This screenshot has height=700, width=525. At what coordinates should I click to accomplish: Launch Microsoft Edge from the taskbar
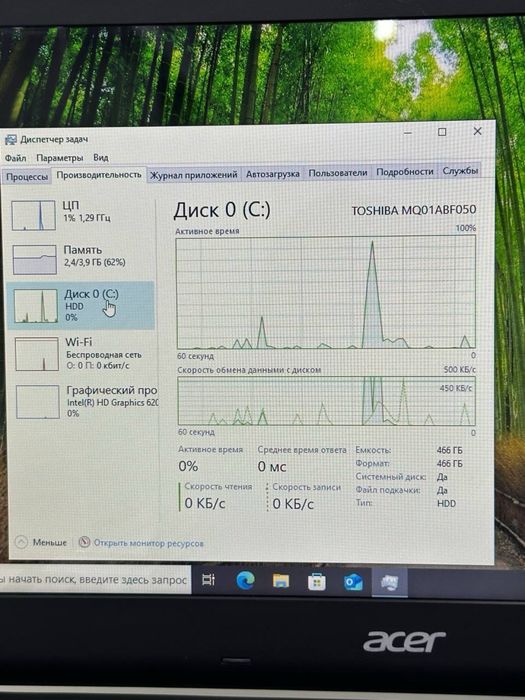[x=245, y=580]
